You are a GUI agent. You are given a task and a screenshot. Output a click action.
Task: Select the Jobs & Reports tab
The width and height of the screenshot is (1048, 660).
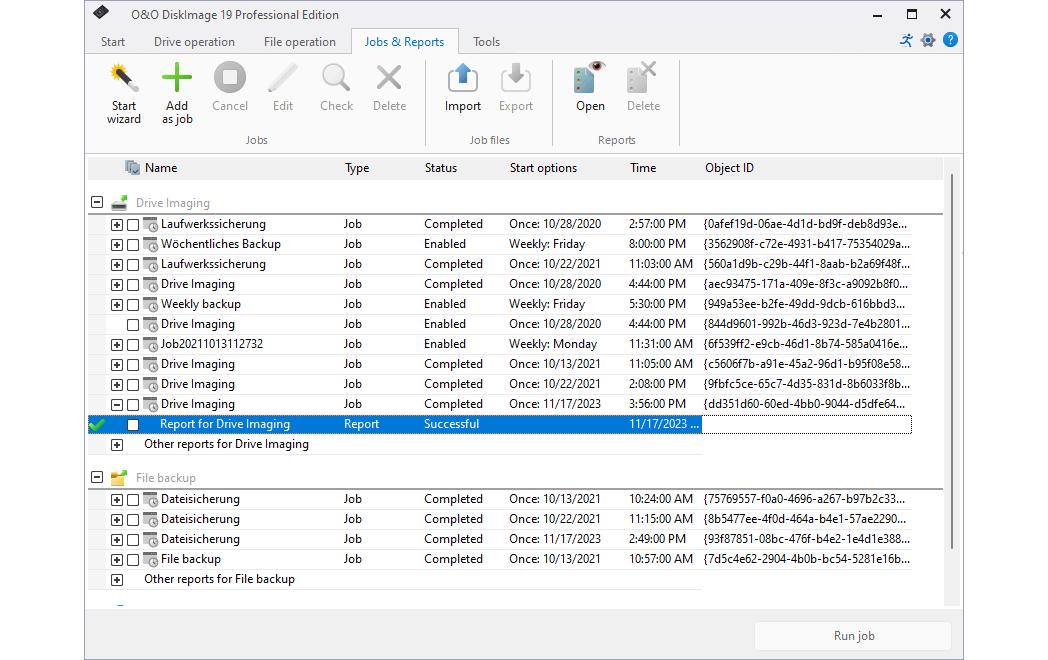pyautogui.click(x=404, y=41)
